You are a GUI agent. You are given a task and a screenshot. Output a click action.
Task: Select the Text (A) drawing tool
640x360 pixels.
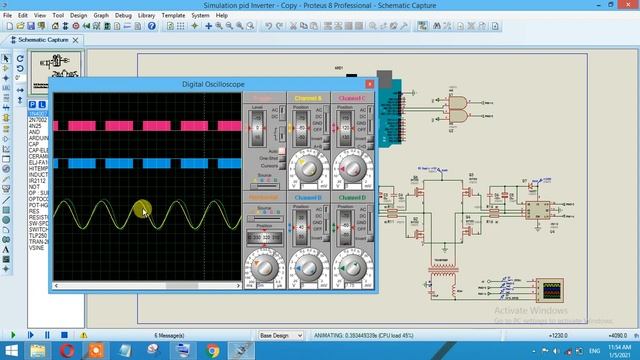pos(6,249)
